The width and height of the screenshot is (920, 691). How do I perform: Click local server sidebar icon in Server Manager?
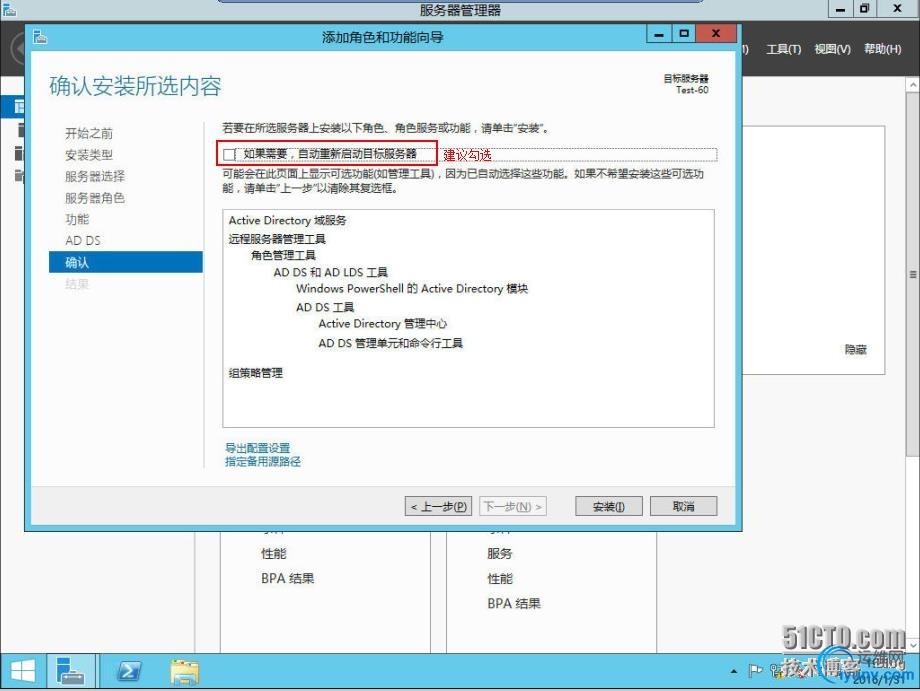(21, 130)
